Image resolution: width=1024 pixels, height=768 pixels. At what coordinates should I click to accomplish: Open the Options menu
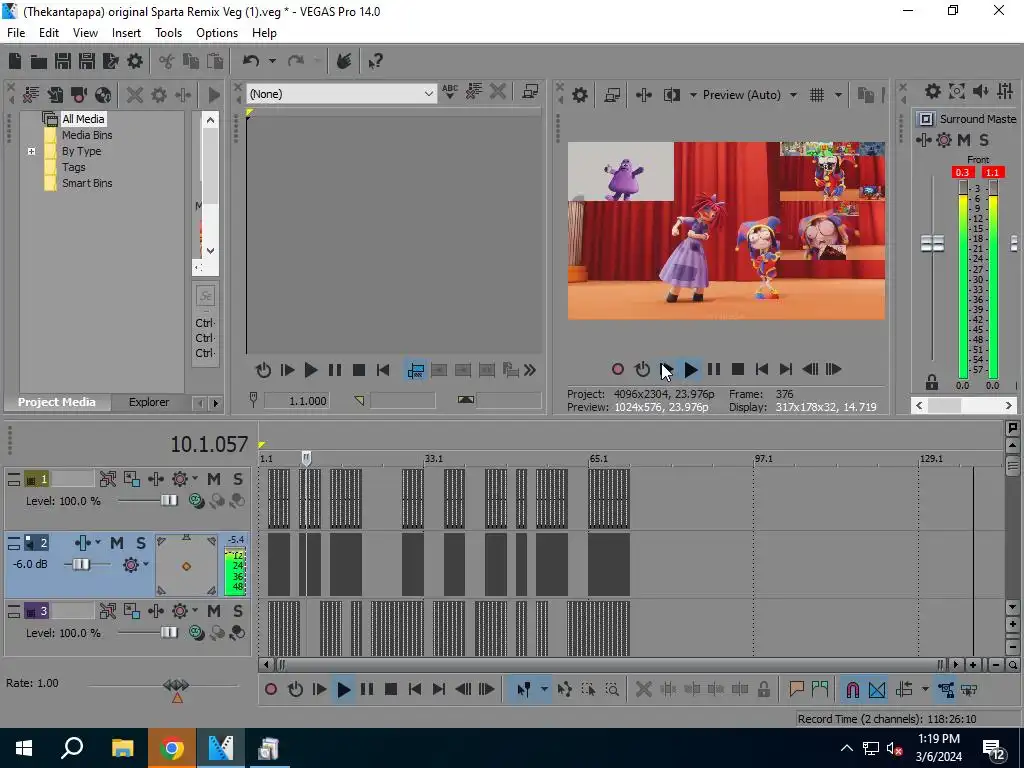(x=217, y=33)
